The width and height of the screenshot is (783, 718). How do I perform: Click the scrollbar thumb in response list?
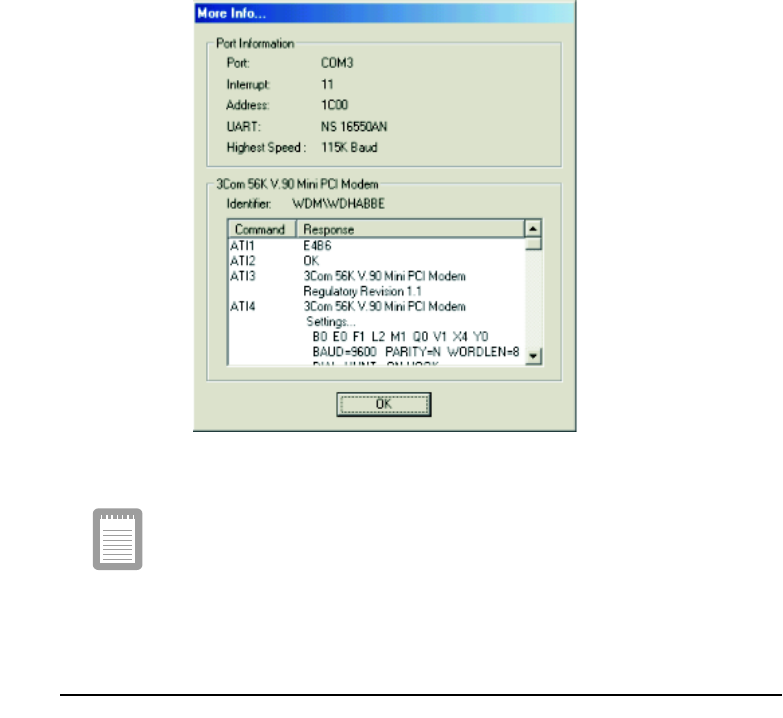click(x=533, y=244)
